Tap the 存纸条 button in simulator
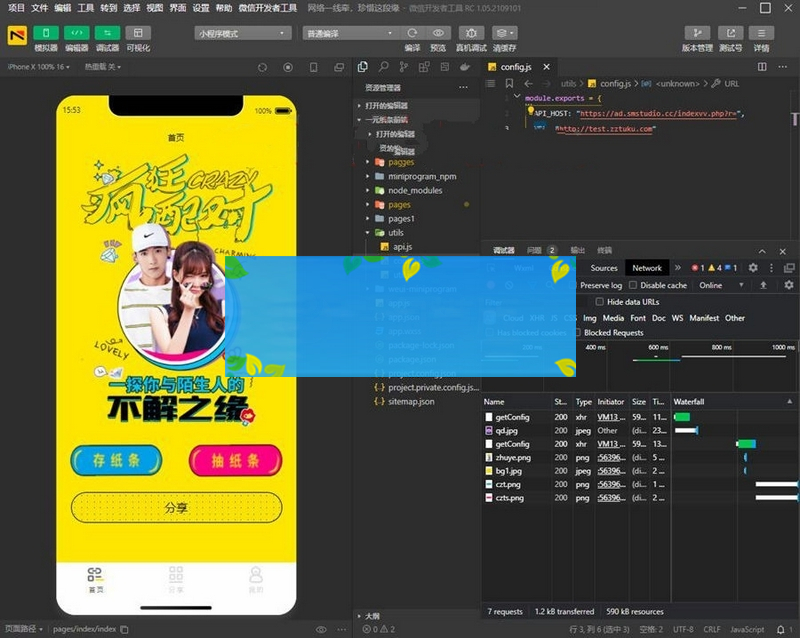The height and width of the screenshot is (638, 800). point(115,461)
